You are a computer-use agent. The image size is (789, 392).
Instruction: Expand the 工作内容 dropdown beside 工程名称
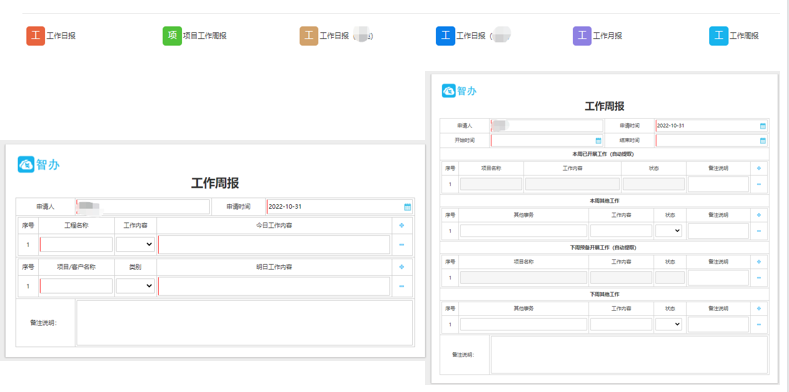[x=135, y=245]
